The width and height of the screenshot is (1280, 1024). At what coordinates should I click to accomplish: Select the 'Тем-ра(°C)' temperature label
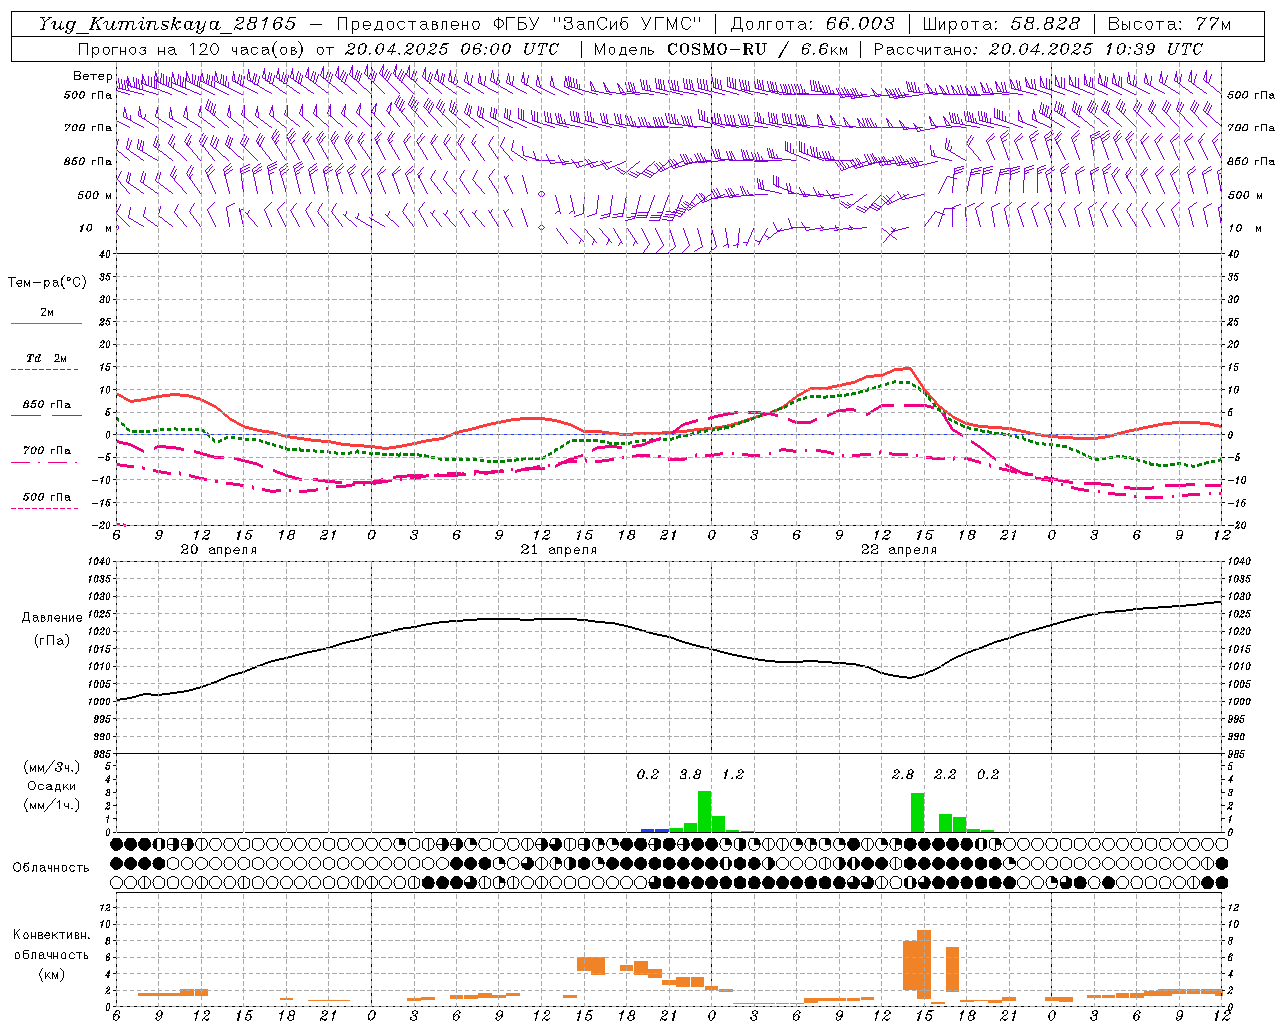pyautogui.click(x=47, y=283)
